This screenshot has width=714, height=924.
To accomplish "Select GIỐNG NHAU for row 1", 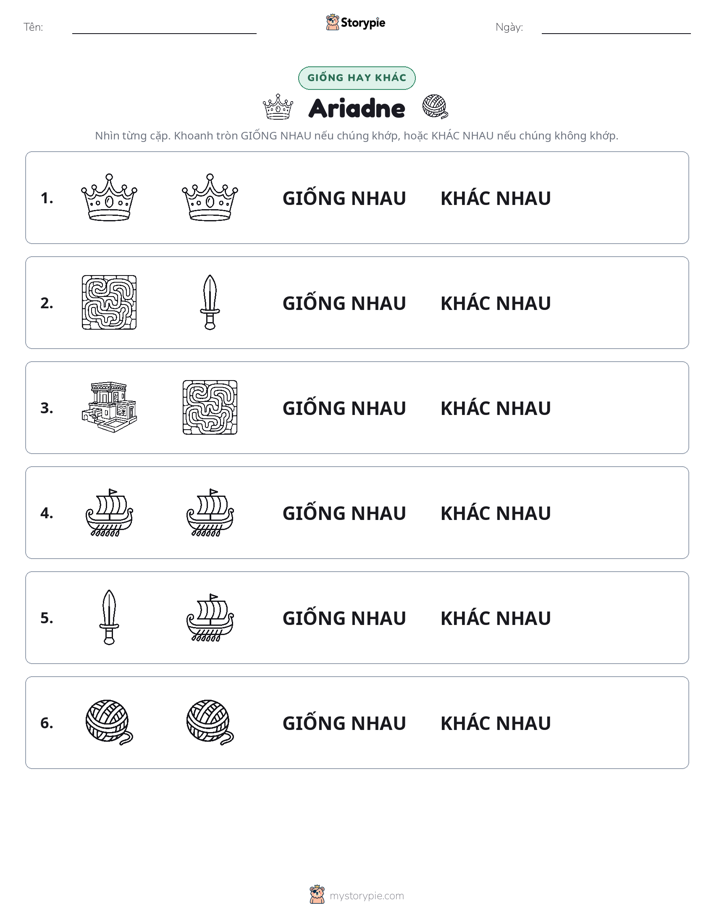I will point(344,197).
